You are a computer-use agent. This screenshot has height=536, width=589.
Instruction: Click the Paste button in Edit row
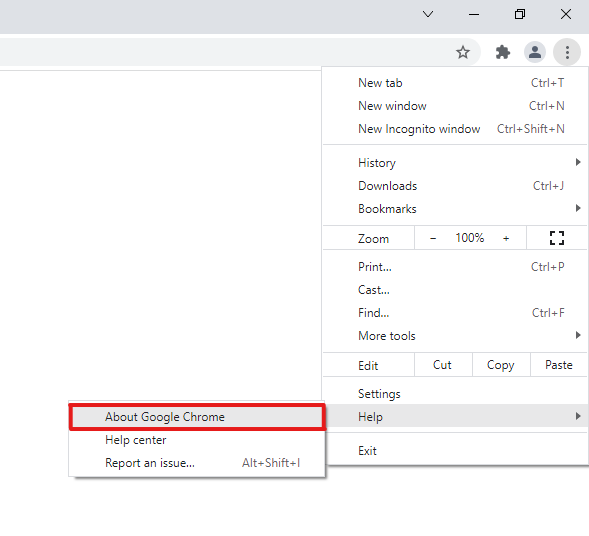(559, 365)
